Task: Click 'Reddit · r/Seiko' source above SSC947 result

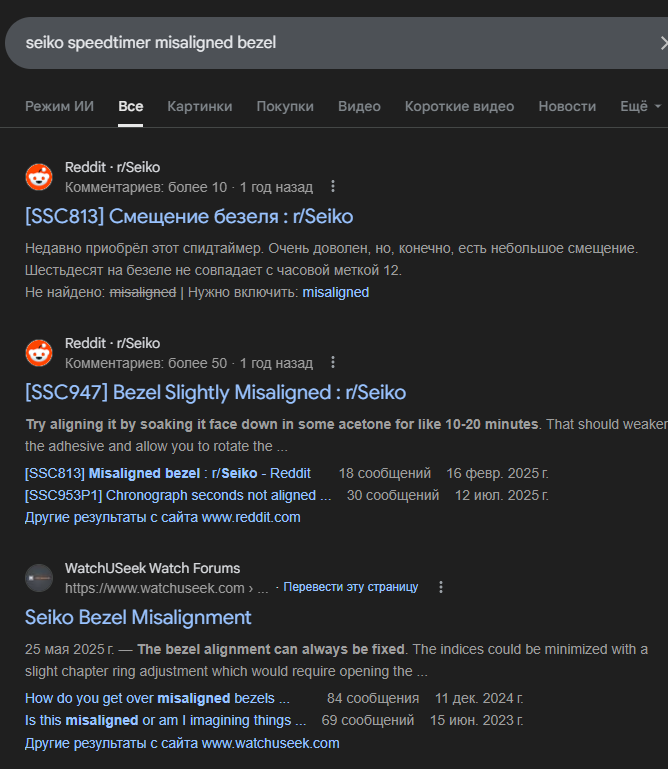Action: point(112,343)
